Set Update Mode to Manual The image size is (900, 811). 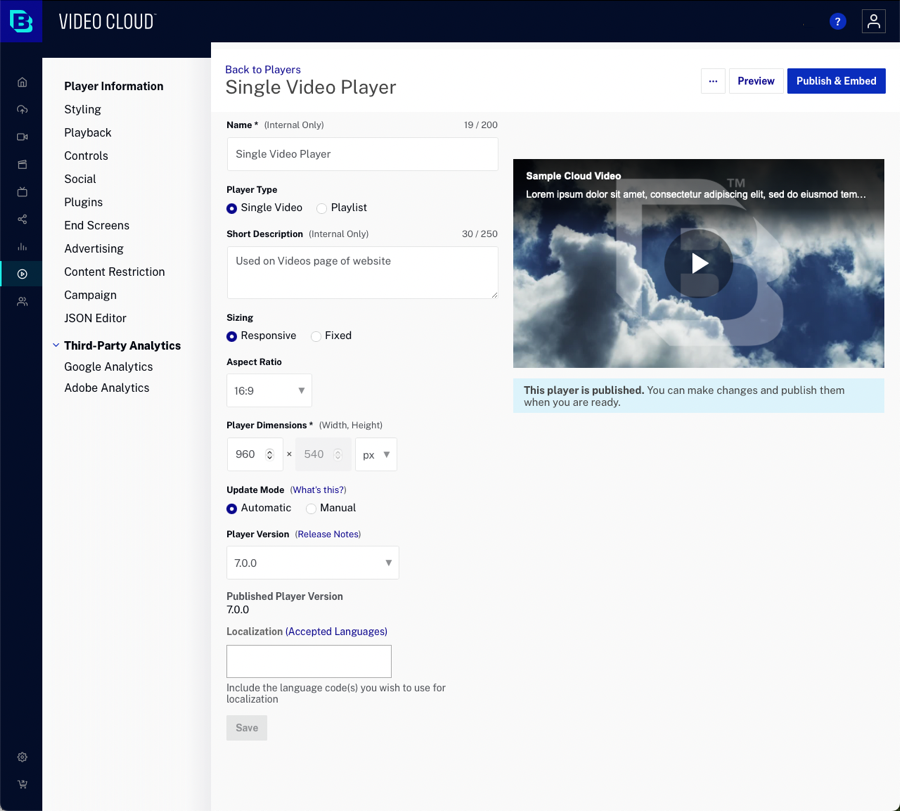click(311, 508)
